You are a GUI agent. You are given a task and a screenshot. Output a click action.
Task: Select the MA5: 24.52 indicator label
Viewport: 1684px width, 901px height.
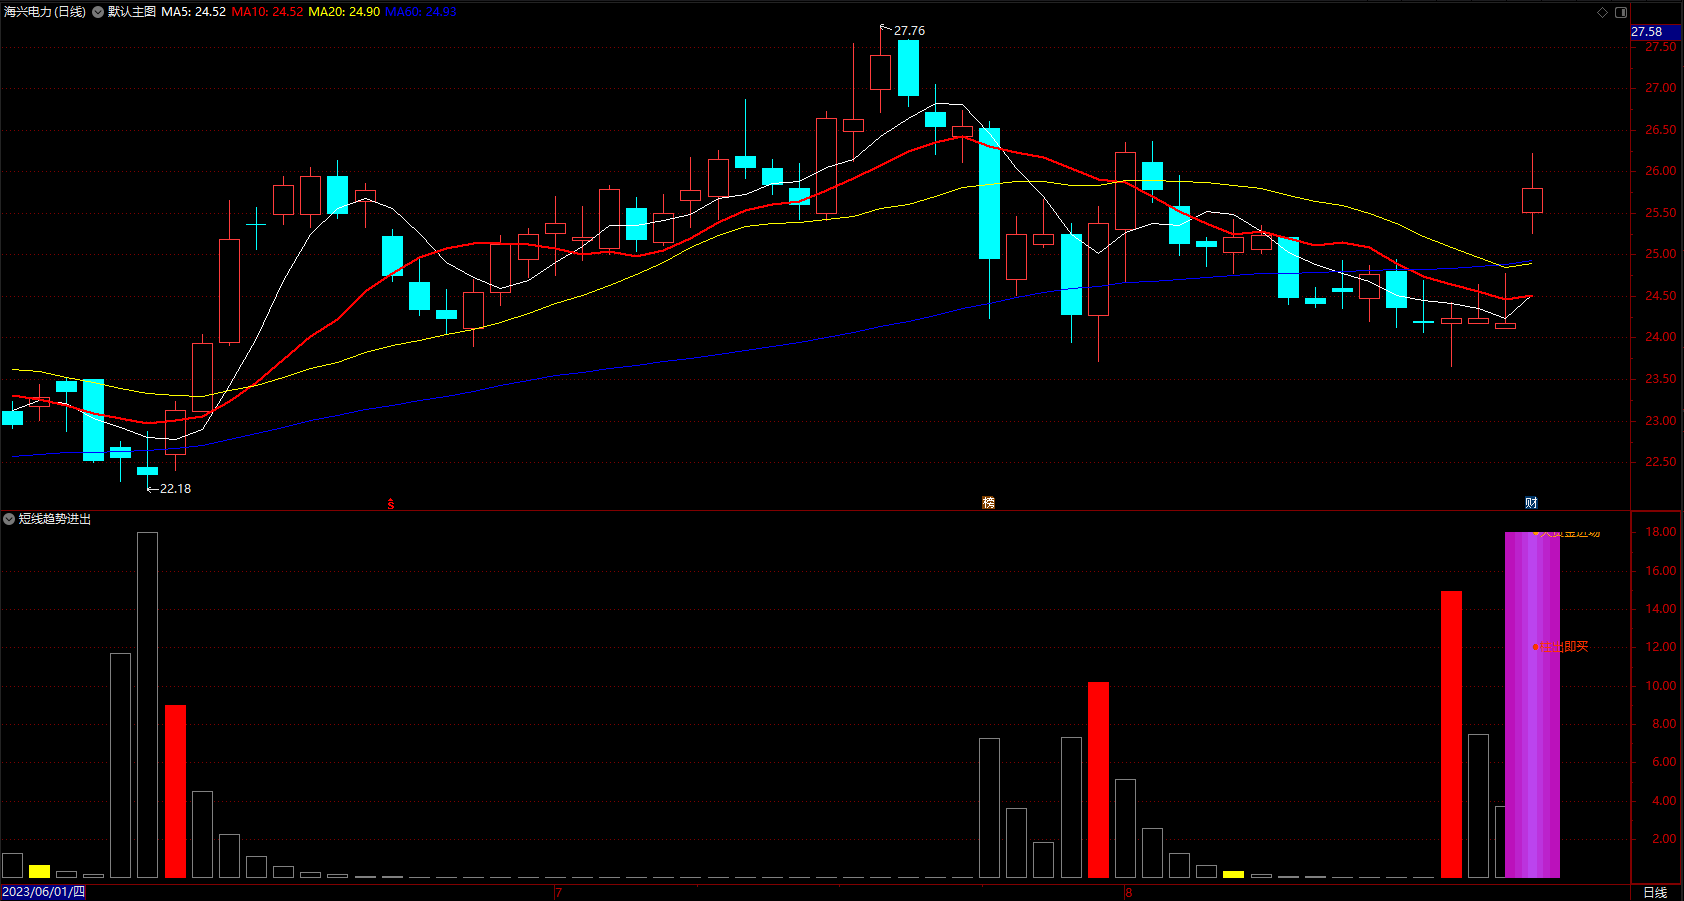click(194, 12)
